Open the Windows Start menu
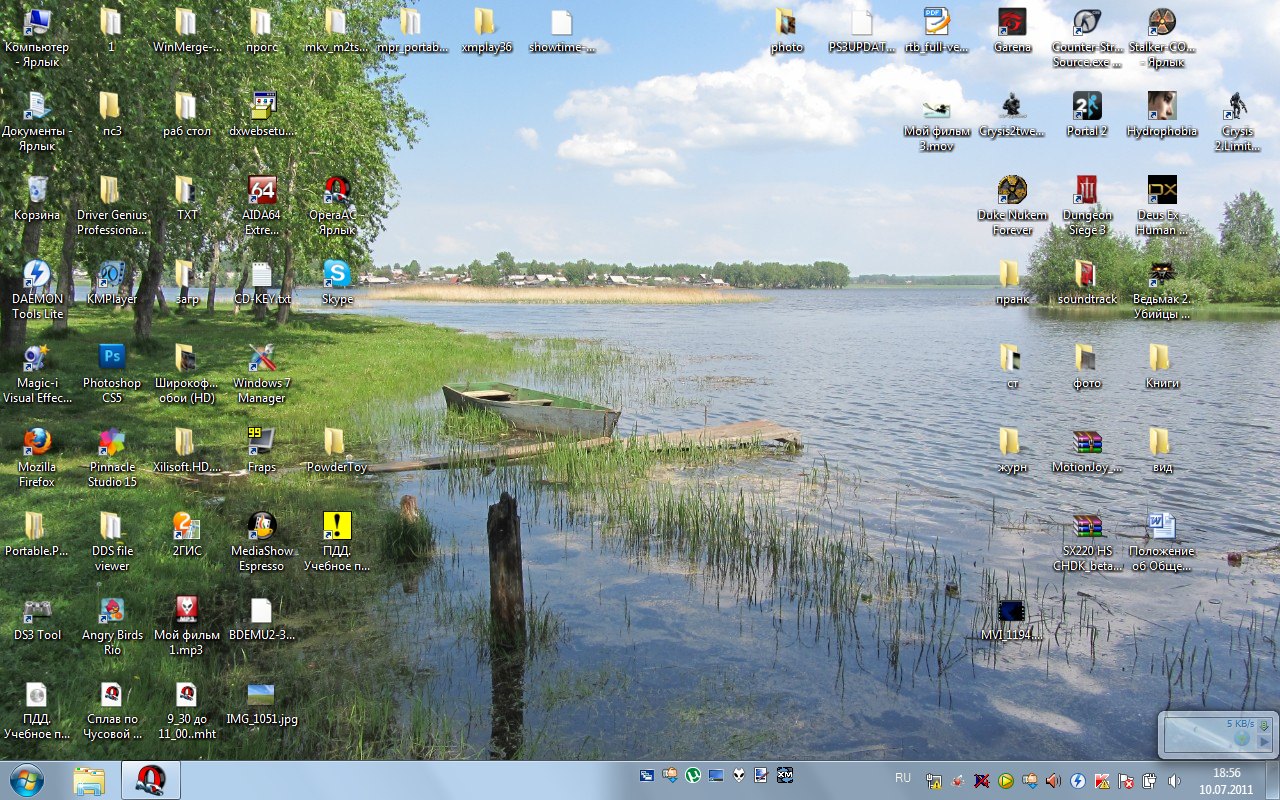The image size is (1280, 800). tap(25, 779)
